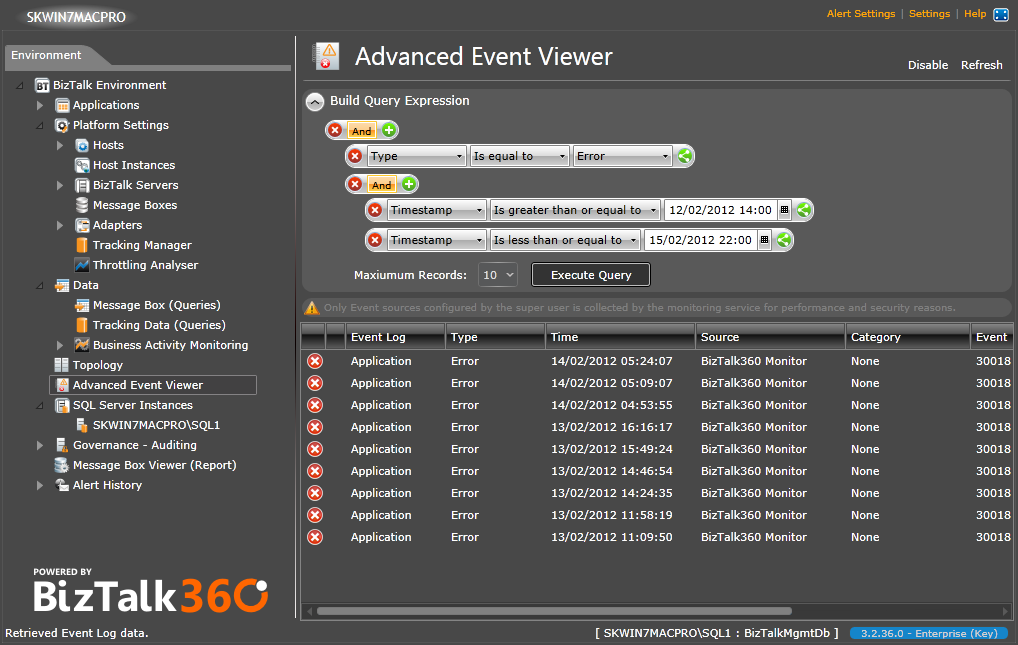Open calendar picker for 15/02/2012 date
The height and width of the screenshot is (645, 1018).
click(x=764, y=240)
